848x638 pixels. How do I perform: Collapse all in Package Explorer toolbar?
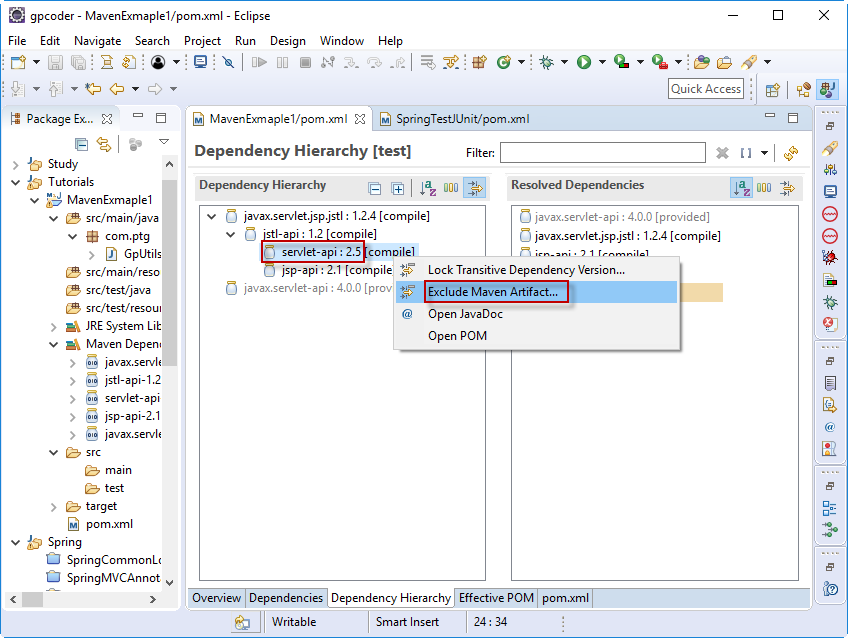tap(81, 144)
